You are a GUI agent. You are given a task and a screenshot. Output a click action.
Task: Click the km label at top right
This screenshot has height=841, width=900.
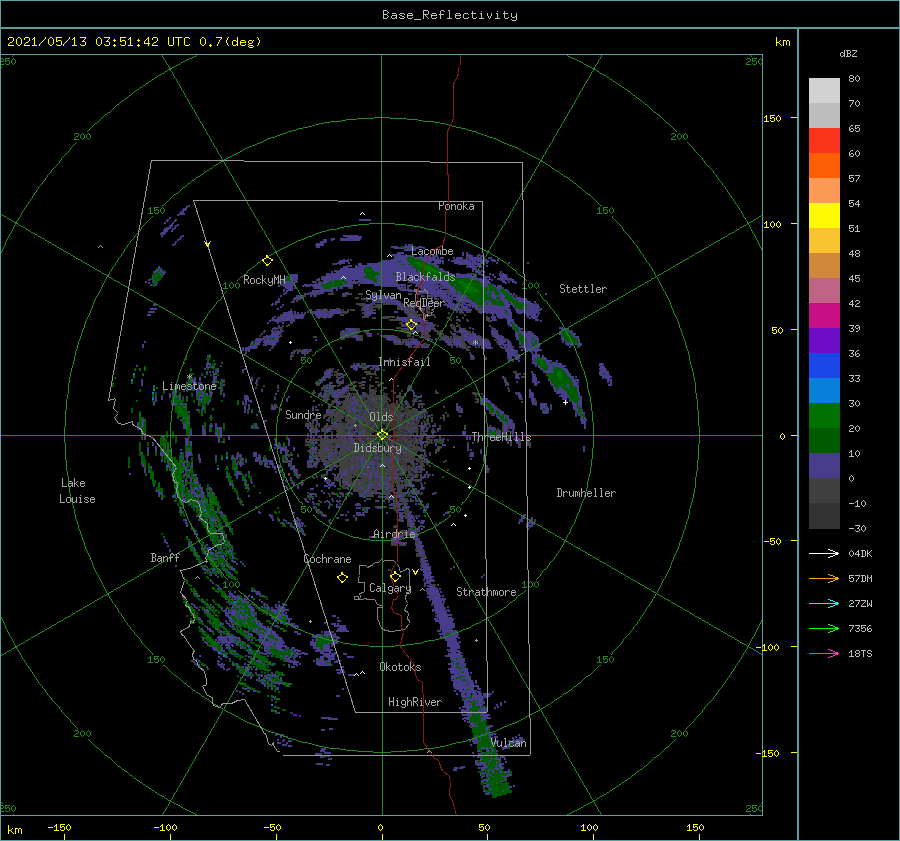pos(782,42)
